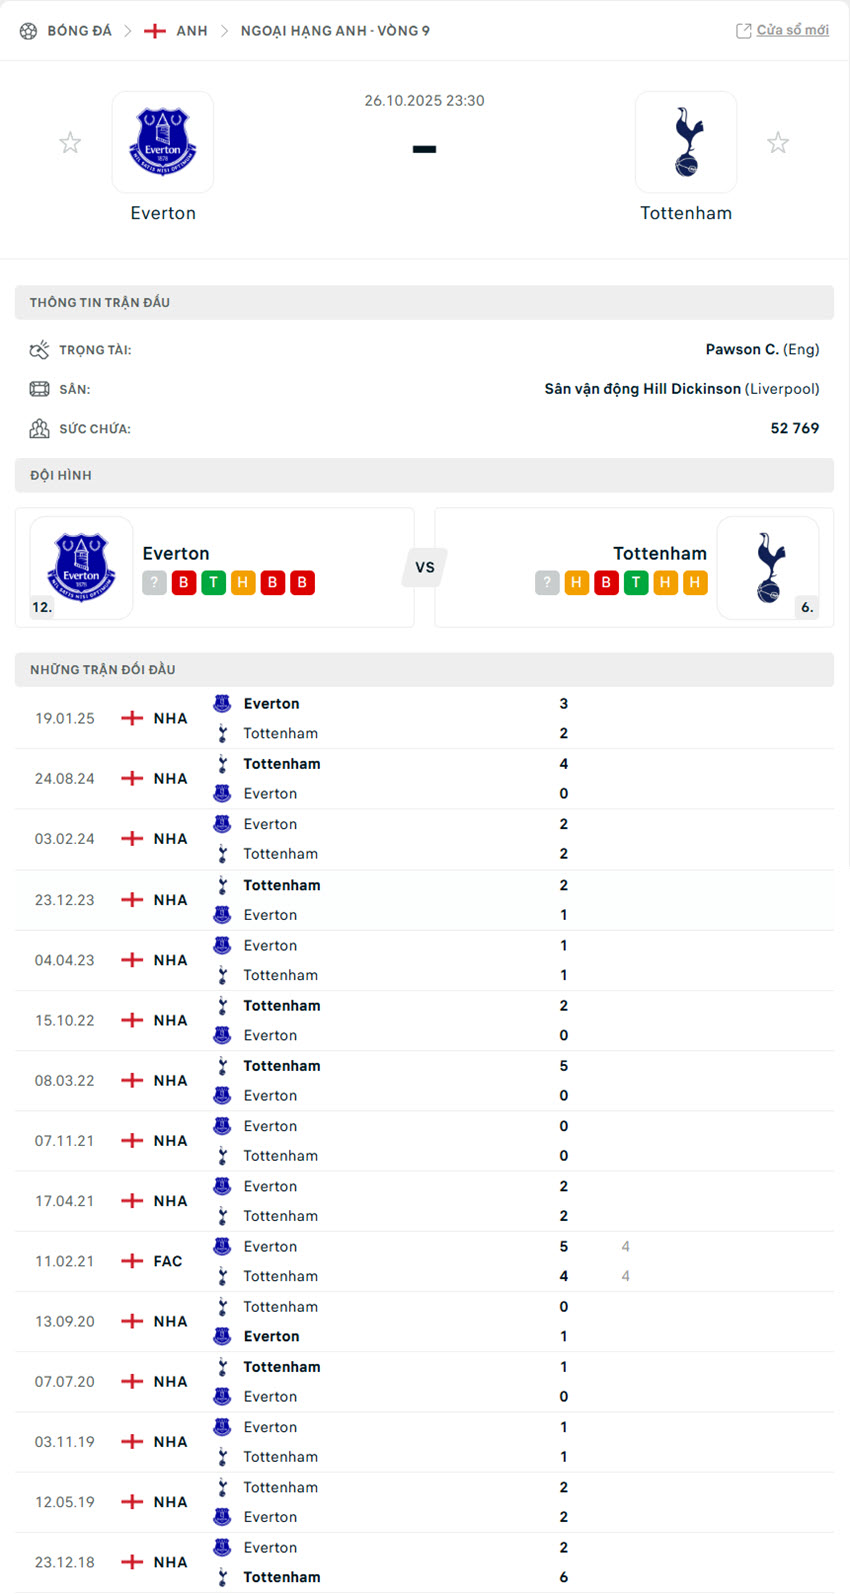Select NGOẠI HẠNG ANH - VÒNG 9 breadcrumb
850x1594 pixels.
[335, 30]
